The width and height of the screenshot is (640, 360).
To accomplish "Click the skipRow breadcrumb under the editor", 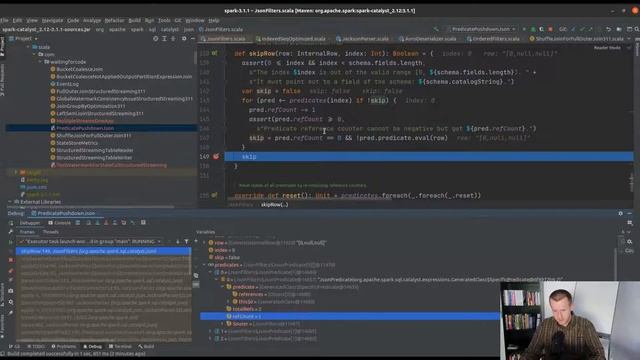I will [274, 204].
